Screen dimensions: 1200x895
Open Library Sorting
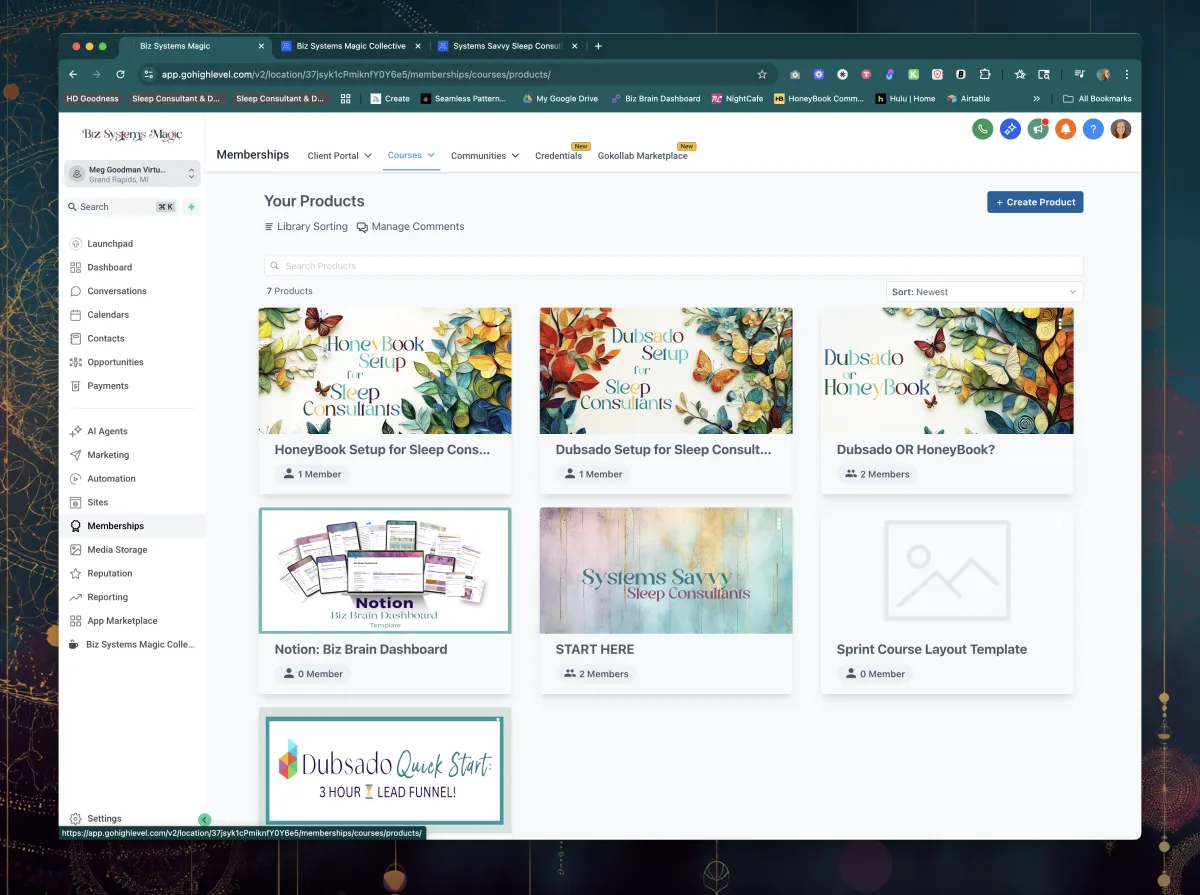pyautogui.click(x=306, y=227)
